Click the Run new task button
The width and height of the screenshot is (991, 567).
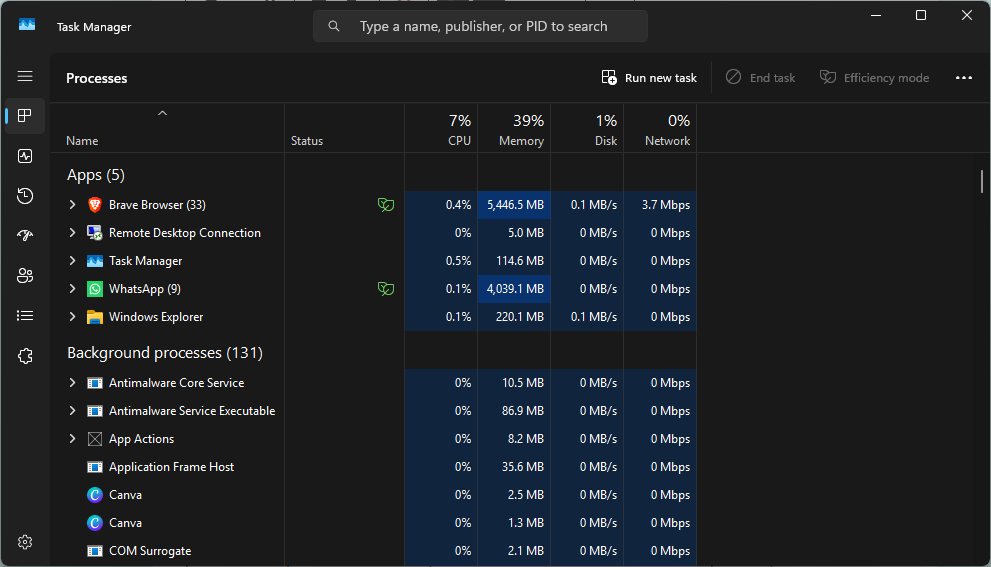(649, 78)
